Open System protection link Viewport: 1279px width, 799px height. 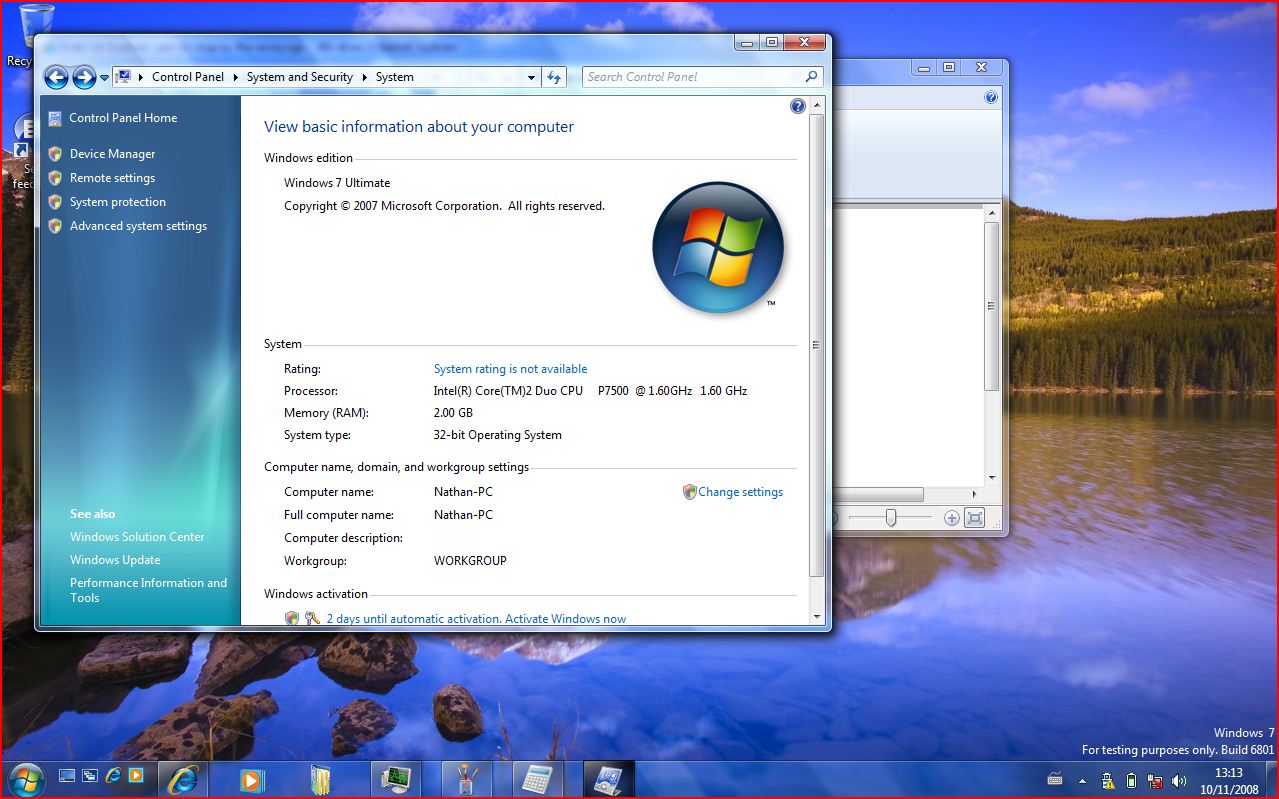click(118, 202)
